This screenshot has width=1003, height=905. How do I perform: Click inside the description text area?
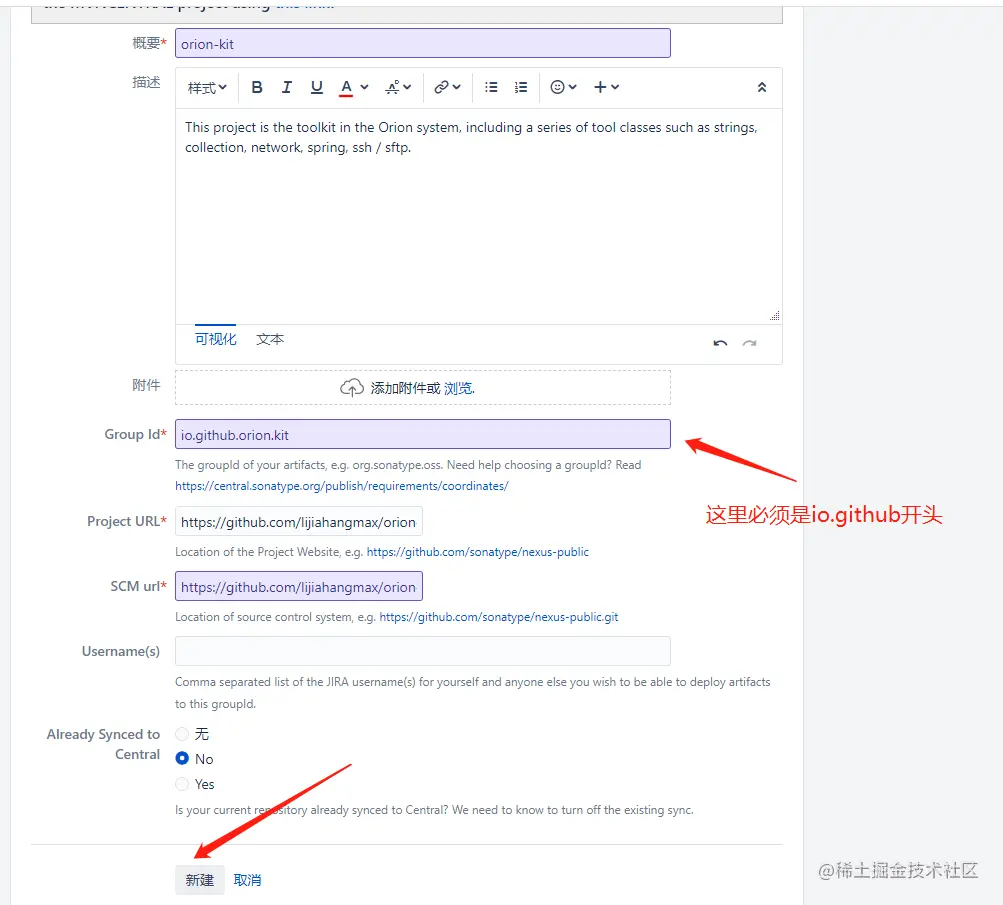click(x=478, y=216)
